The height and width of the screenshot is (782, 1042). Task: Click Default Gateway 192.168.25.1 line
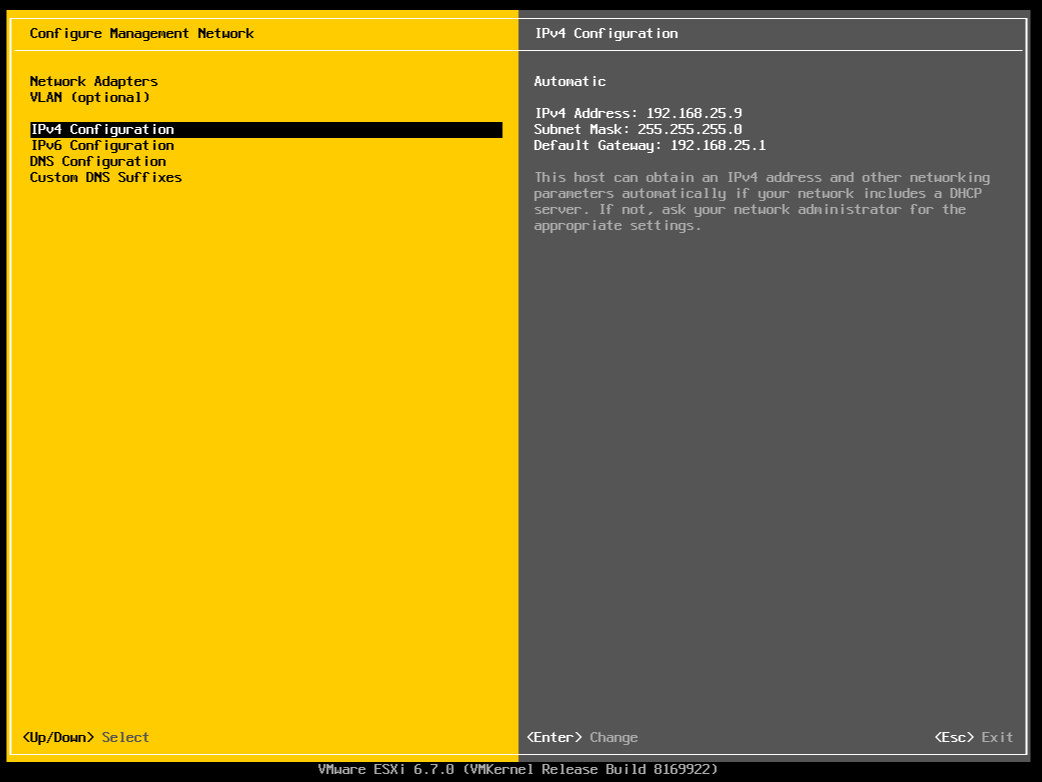pos(650,145)
